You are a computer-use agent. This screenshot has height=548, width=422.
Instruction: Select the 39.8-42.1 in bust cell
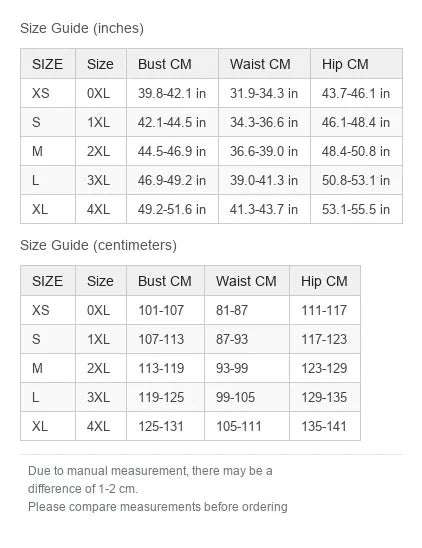coord(172,93)
